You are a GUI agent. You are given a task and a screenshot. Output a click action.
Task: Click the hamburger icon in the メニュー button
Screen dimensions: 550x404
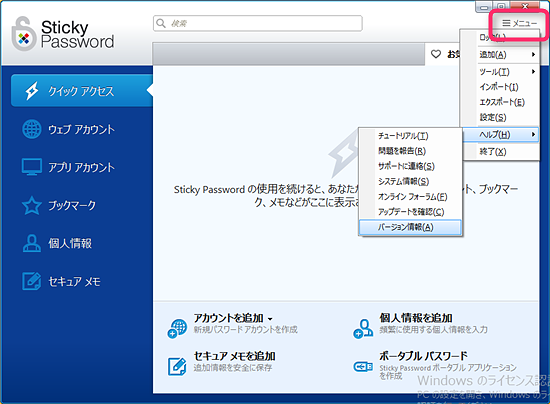pyautogui.click(x=506, y=23)
